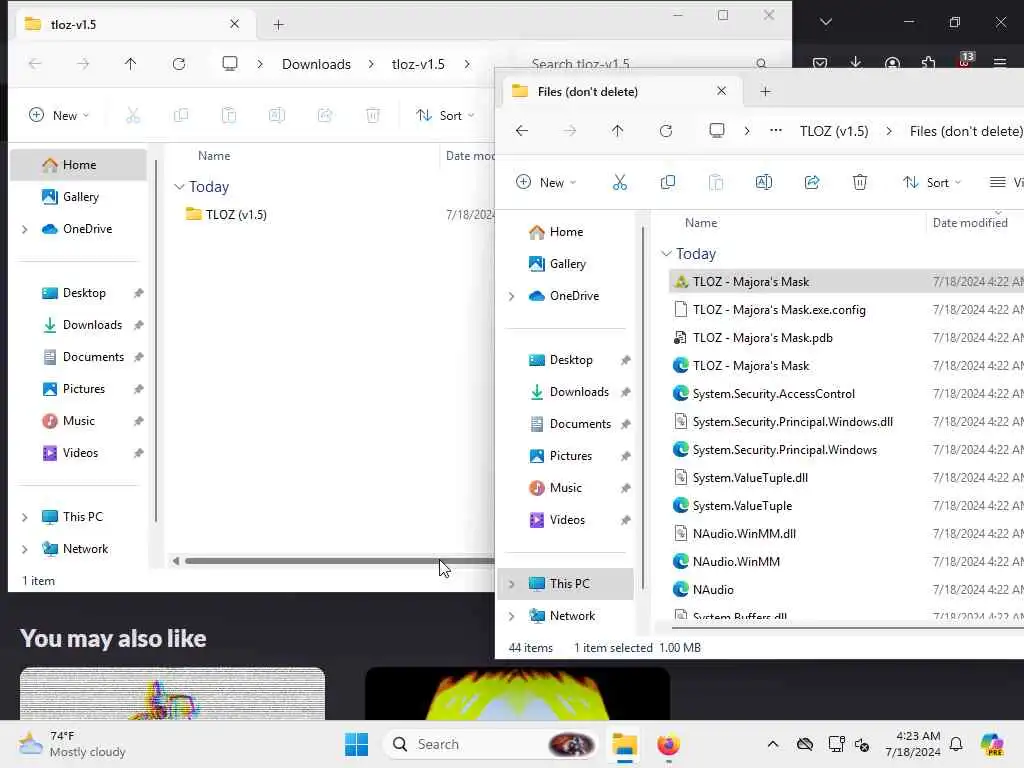Collapse Today group in tloz-v1.5 window
Viewport: 1024px width, 768px height.
(x=179, y=187)
